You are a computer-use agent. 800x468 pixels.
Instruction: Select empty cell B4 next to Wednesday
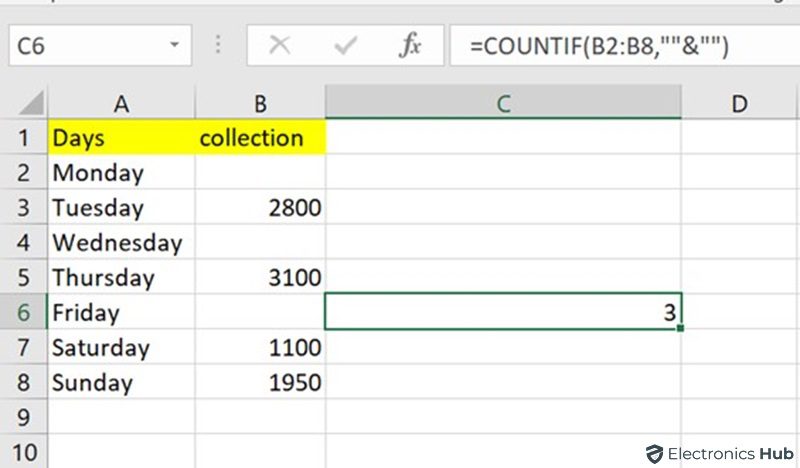coord(260,242)
